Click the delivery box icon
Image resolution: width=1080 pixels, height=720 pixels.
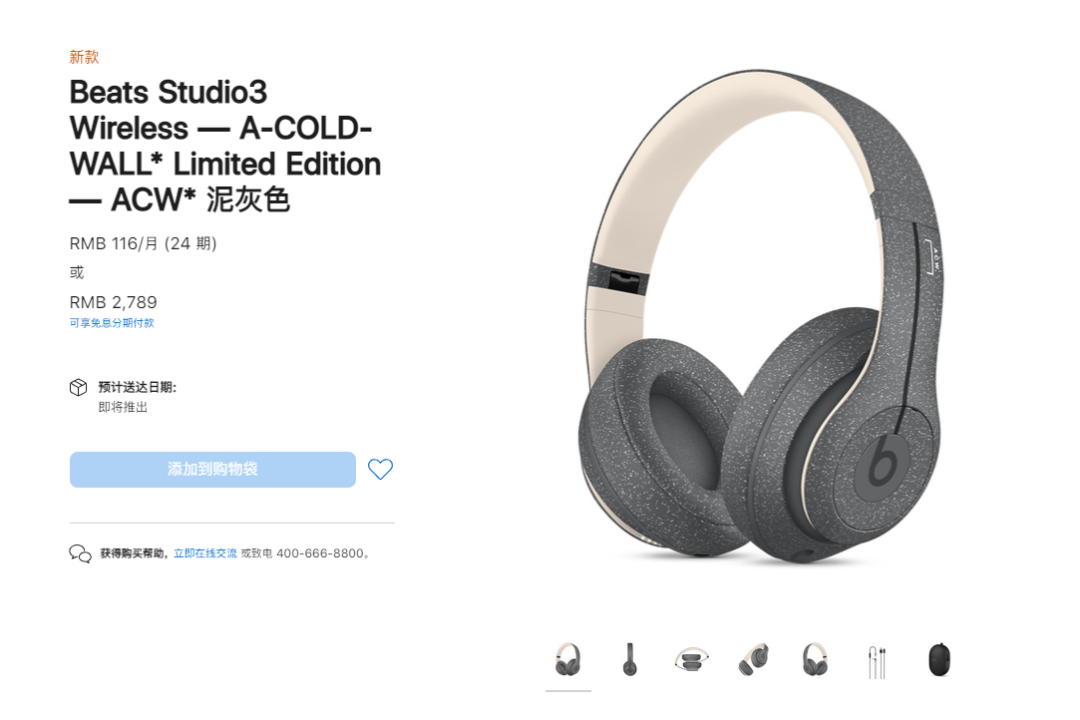tap(79, 387)
